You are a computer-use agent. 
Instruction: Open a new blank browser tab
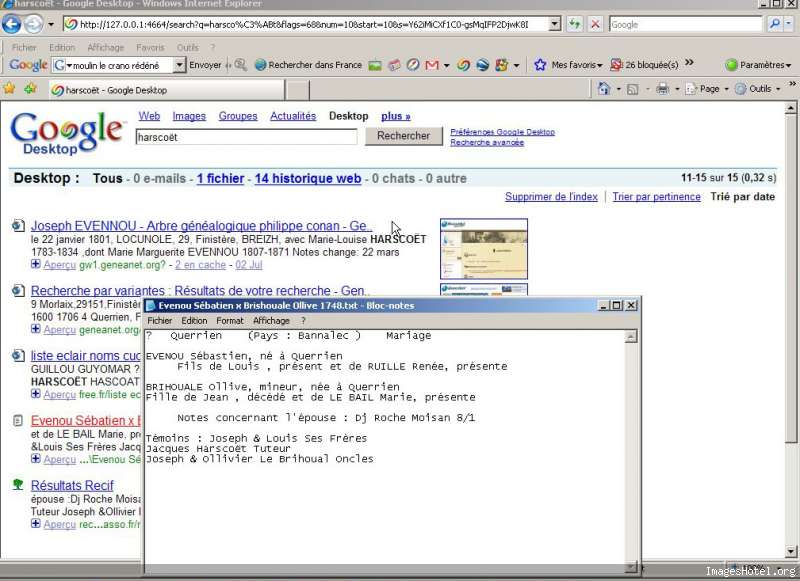pos(297,90)
